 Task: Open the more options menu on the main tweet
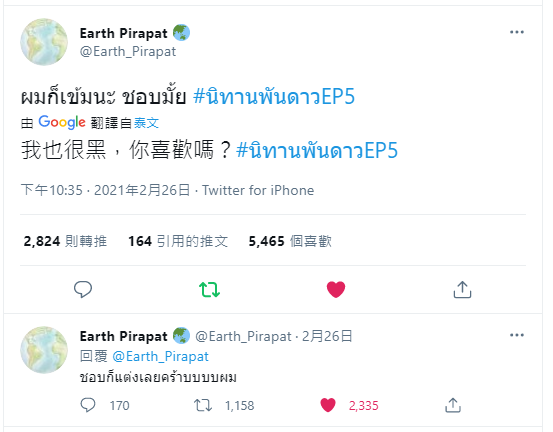coord(517,32)
